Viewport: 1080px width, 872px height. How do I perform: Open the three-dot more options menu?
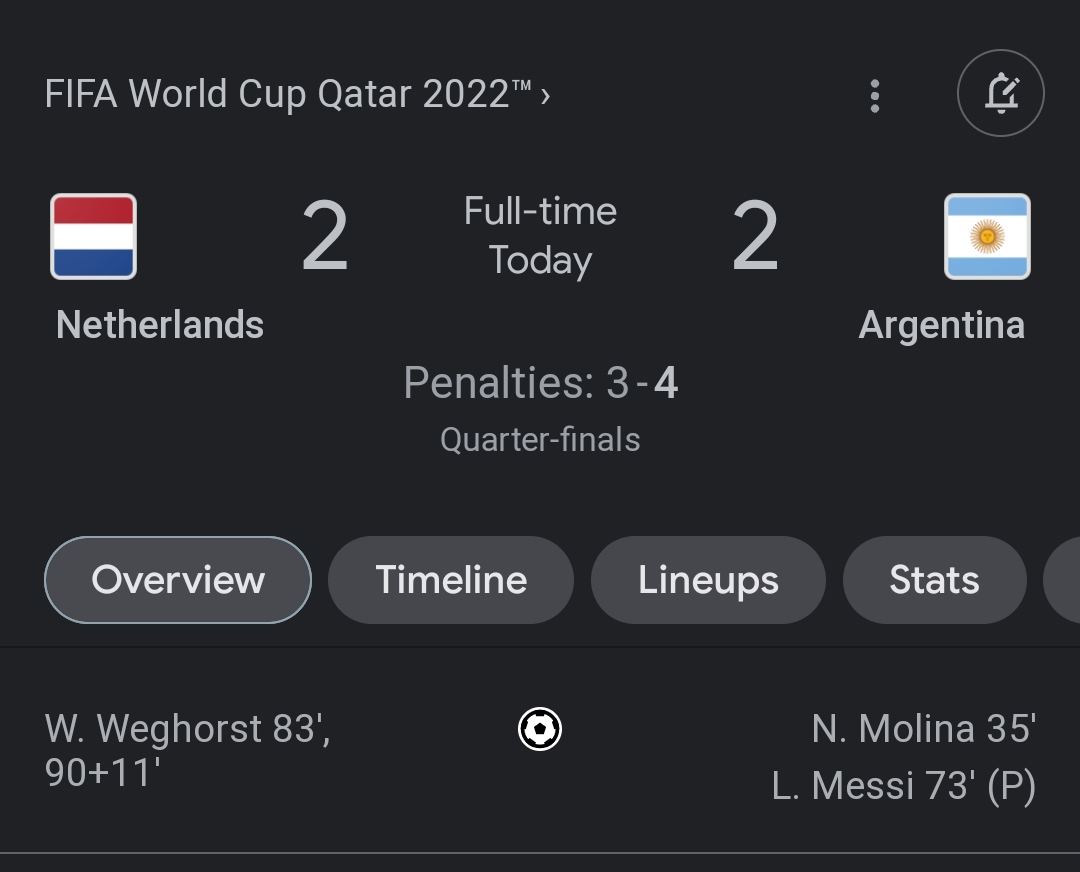875,96
